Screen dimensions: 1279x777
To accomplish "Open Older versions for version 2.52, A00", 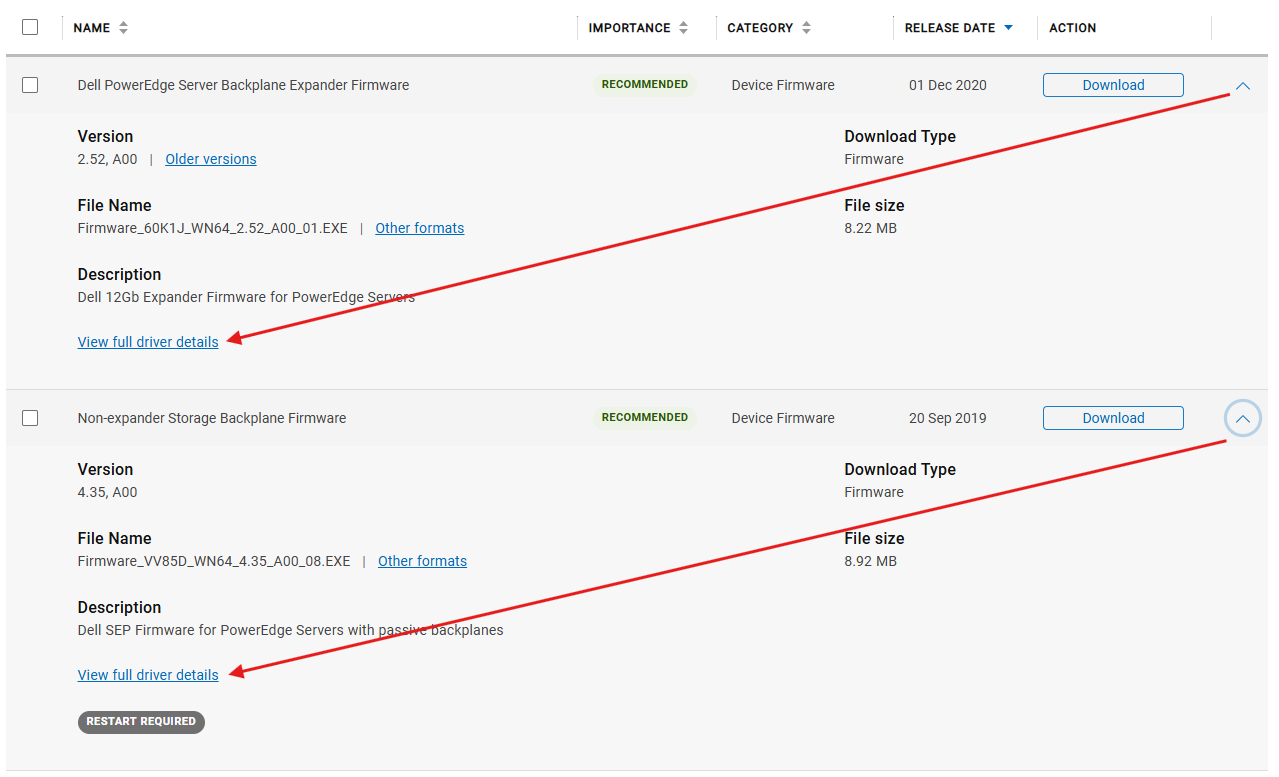I will (210, 159).
